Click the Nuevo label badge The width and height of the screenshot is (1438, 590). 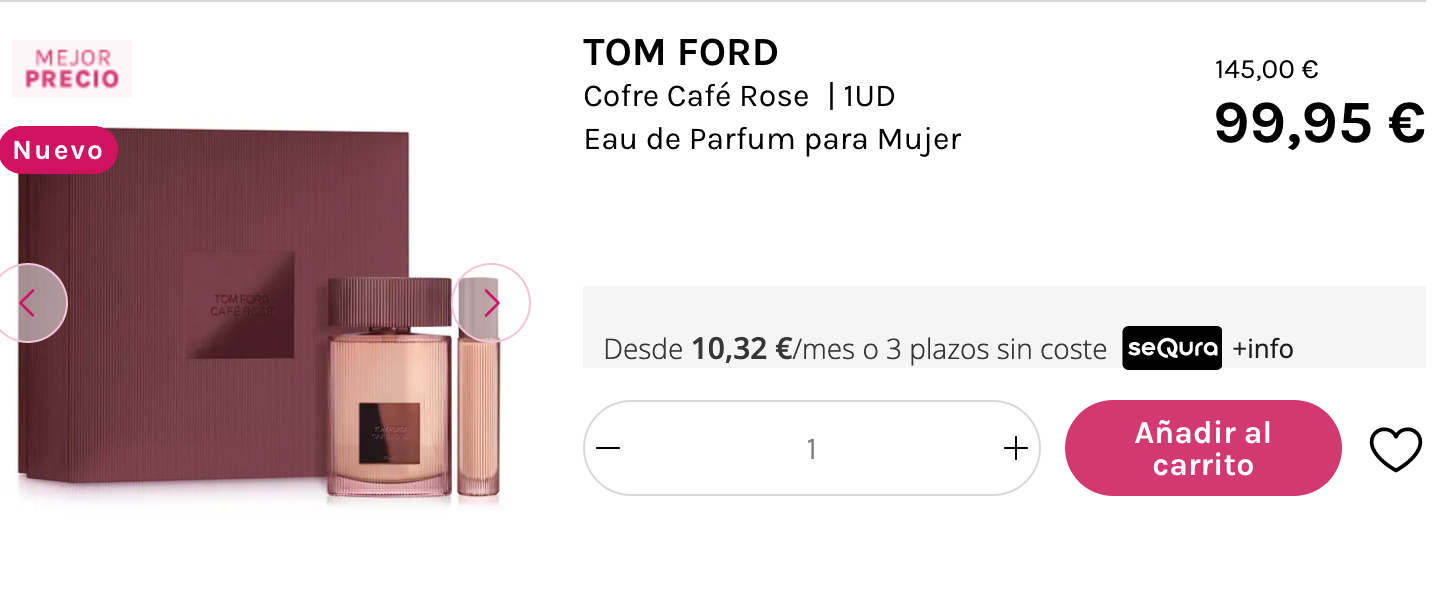(x=58, y=151)
